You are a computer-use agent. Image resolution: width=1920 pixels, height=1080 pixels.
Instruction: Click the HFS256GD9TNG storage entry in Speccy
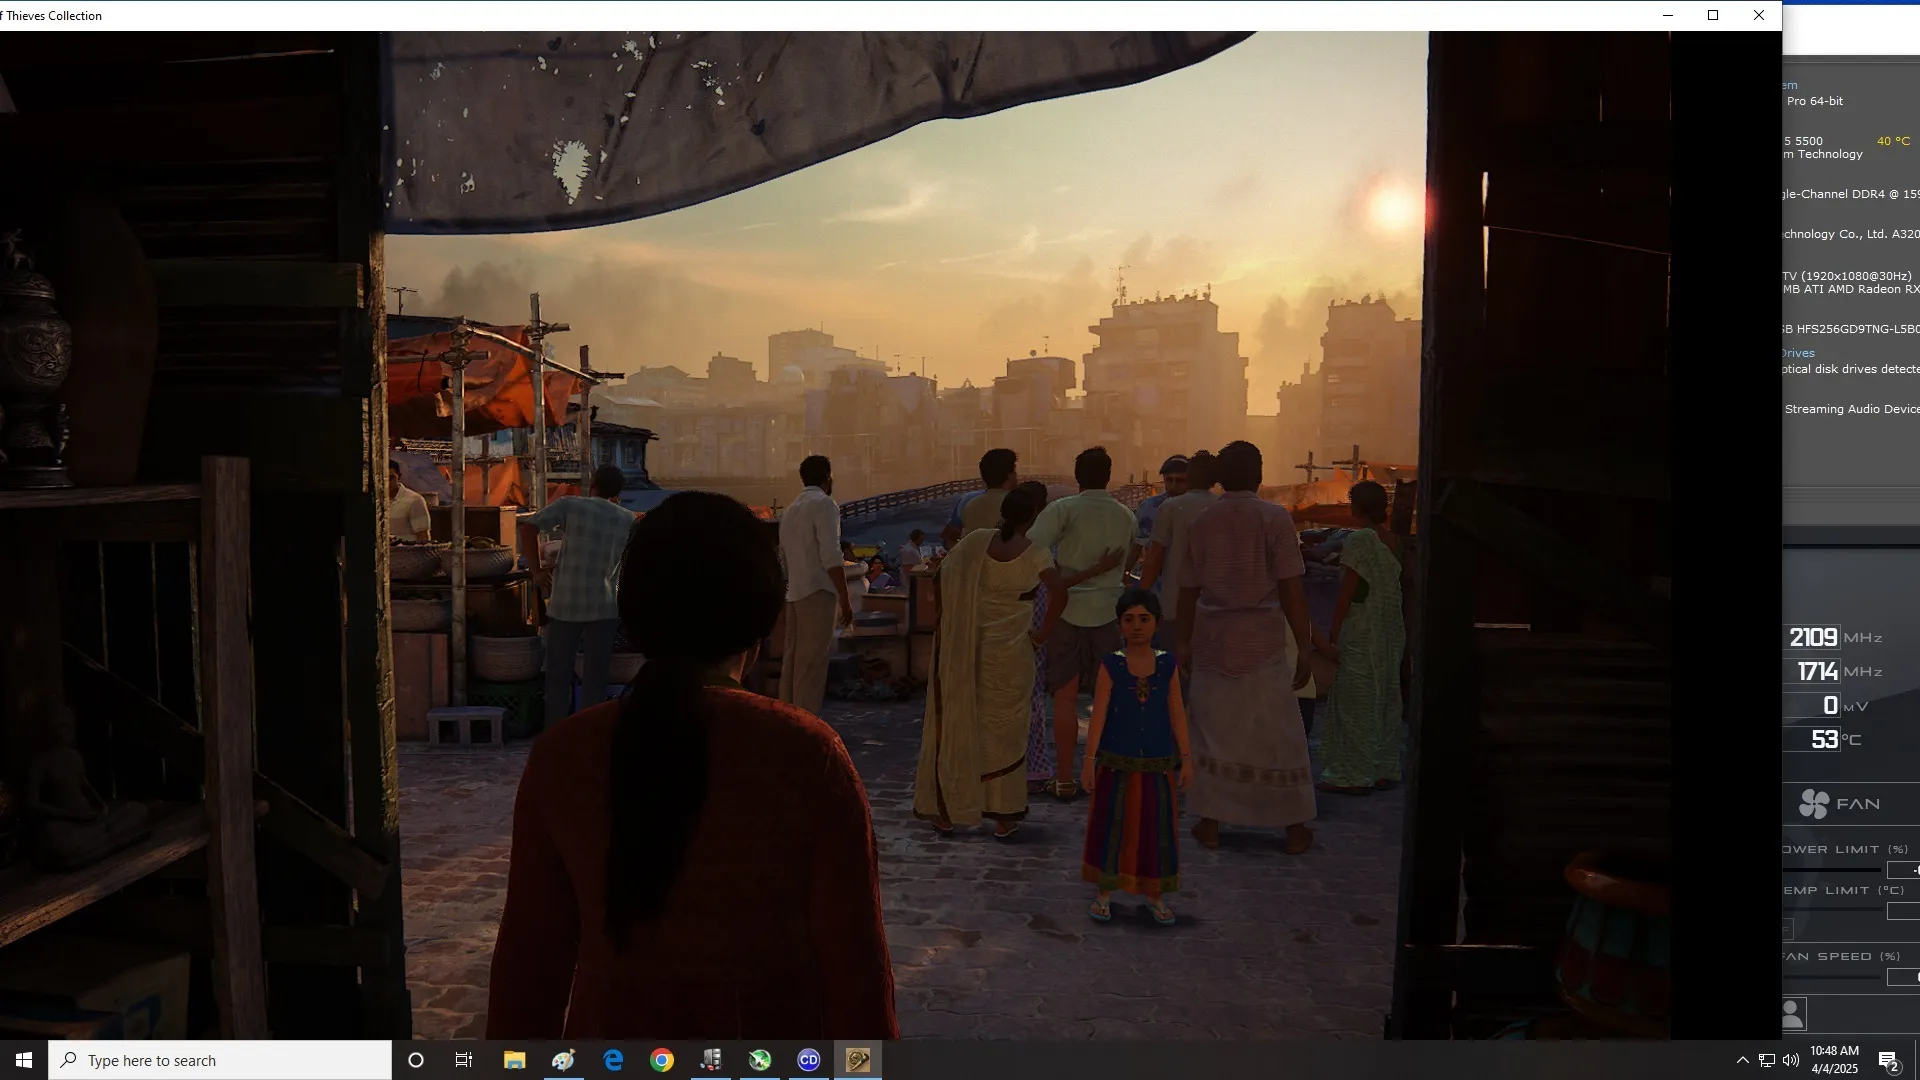1851,329
